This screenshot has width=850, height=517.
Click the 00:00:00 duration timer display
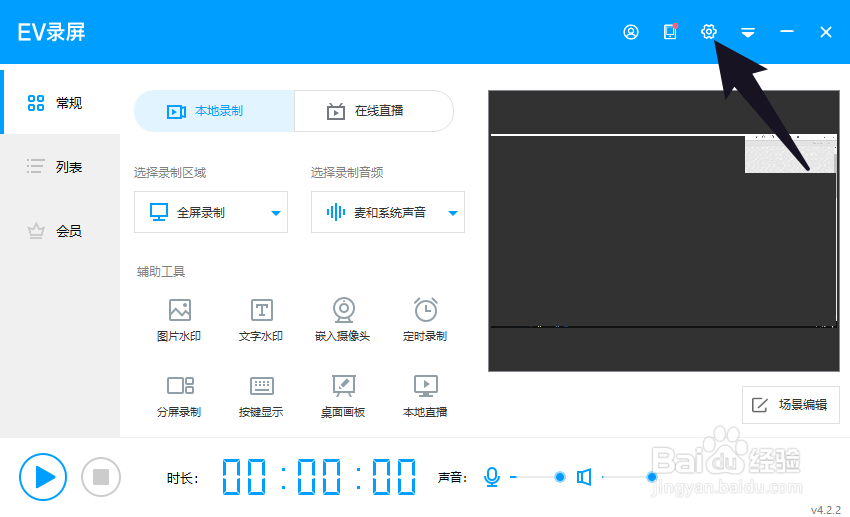click(x=319, y=477)
